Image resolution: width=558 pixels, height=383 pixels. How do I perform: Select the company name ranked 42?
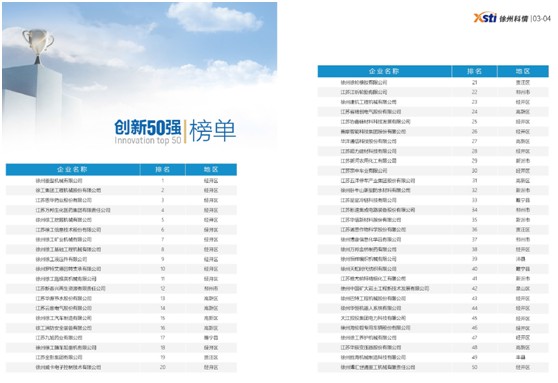tap(385, 288)
